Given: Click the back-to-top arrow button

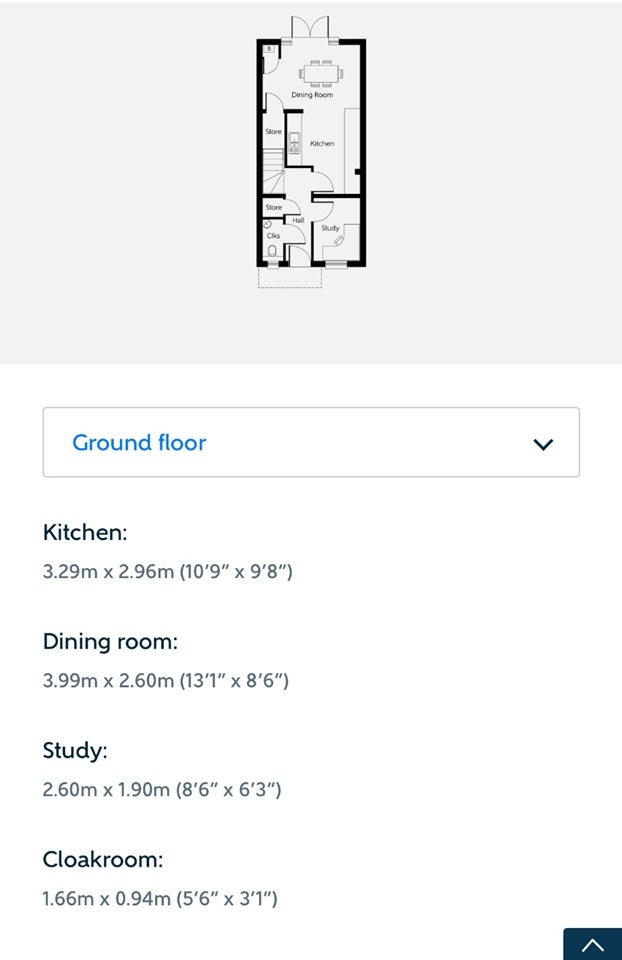Looking at the screenshot, I should click(x=593, y=944).
